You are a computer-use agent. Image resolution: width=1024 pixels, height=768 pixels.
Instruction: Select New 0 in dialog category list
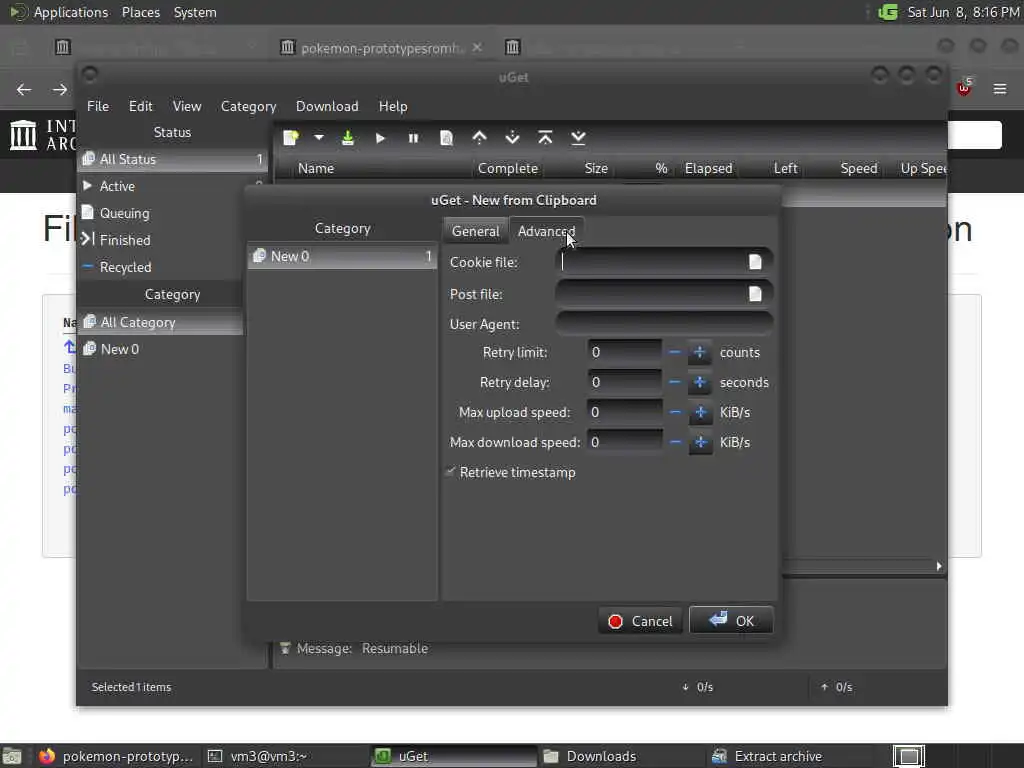(x=342, y=256)
